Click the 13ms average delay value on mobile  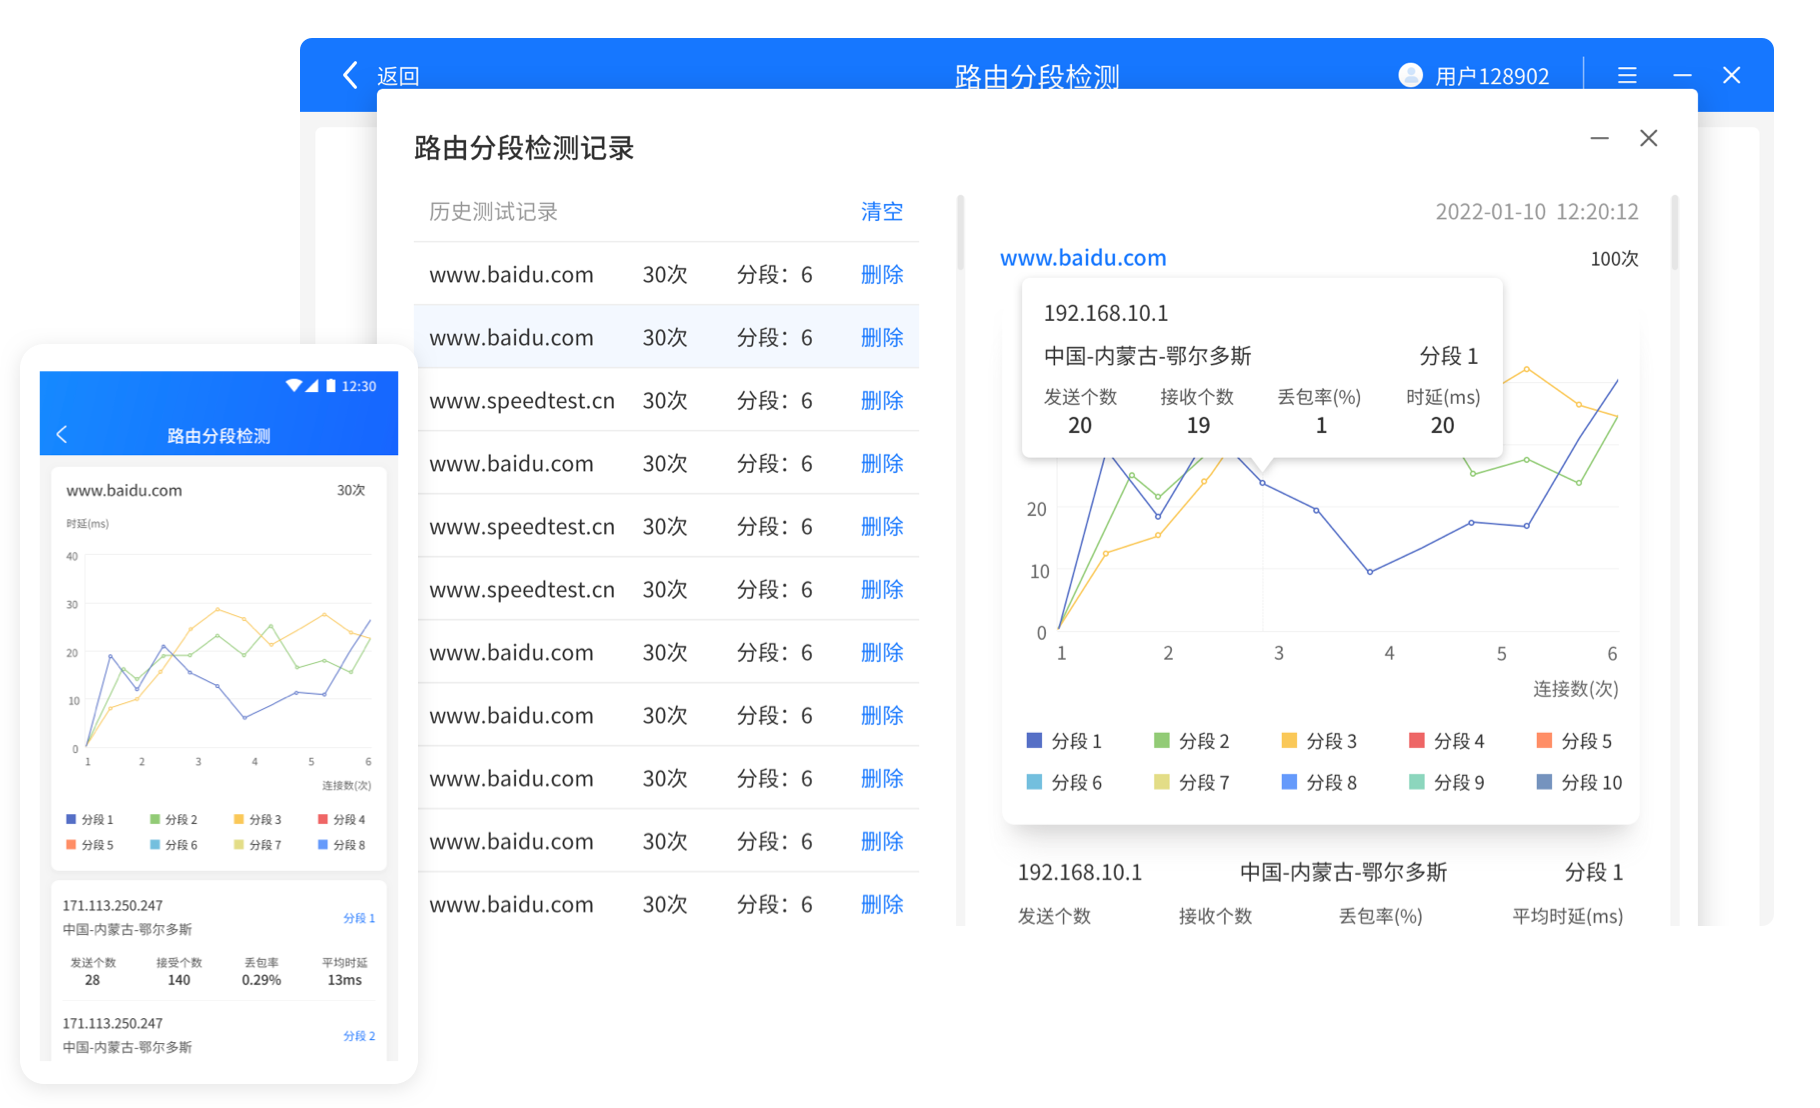click(345, 980)
